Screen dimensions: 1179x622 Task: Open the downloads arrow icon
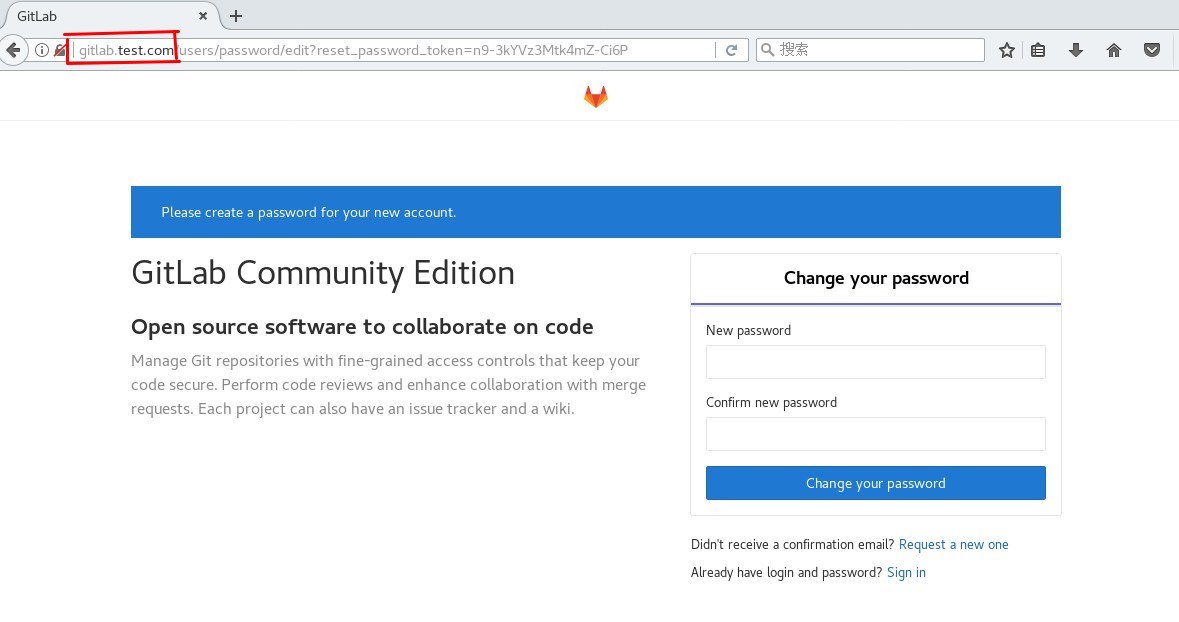pos(1076,50)
